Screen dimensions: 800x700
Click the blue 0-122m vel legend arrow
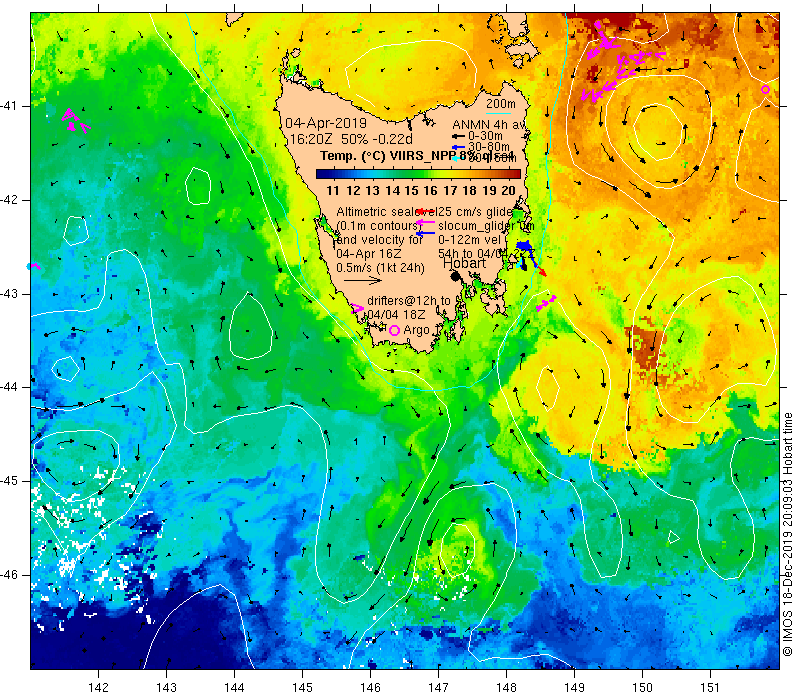click(x=426, y=234)
